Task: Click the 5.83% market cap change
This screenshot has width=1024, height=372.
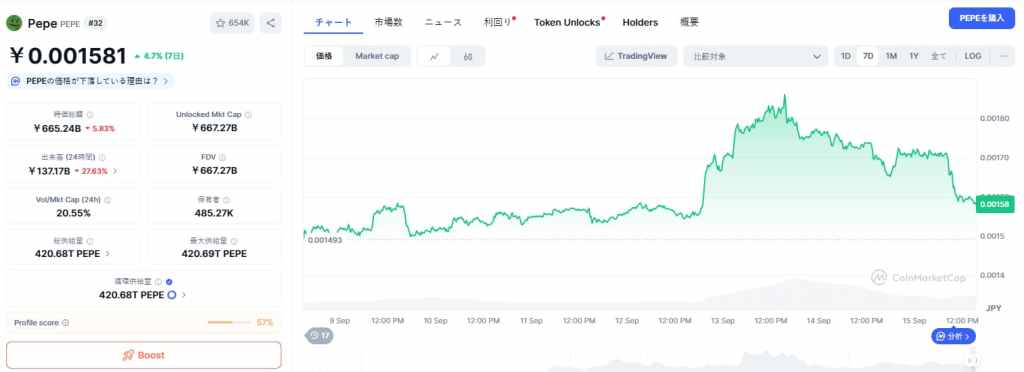Action: pyautogui.click(x=100, y=129)
